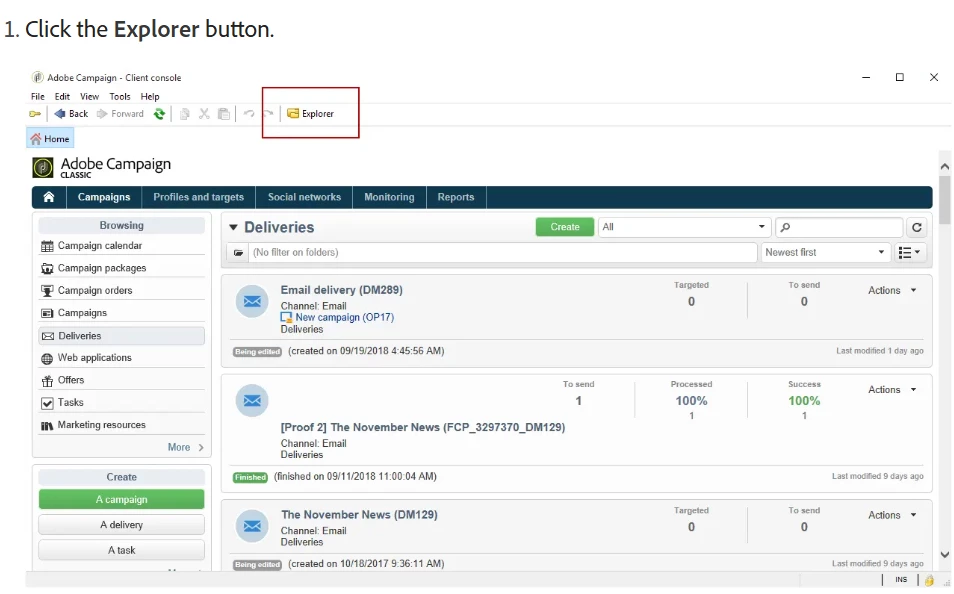954x594 pixels.
Task: Click the green A campaign button
Action: tap(122, 500)
